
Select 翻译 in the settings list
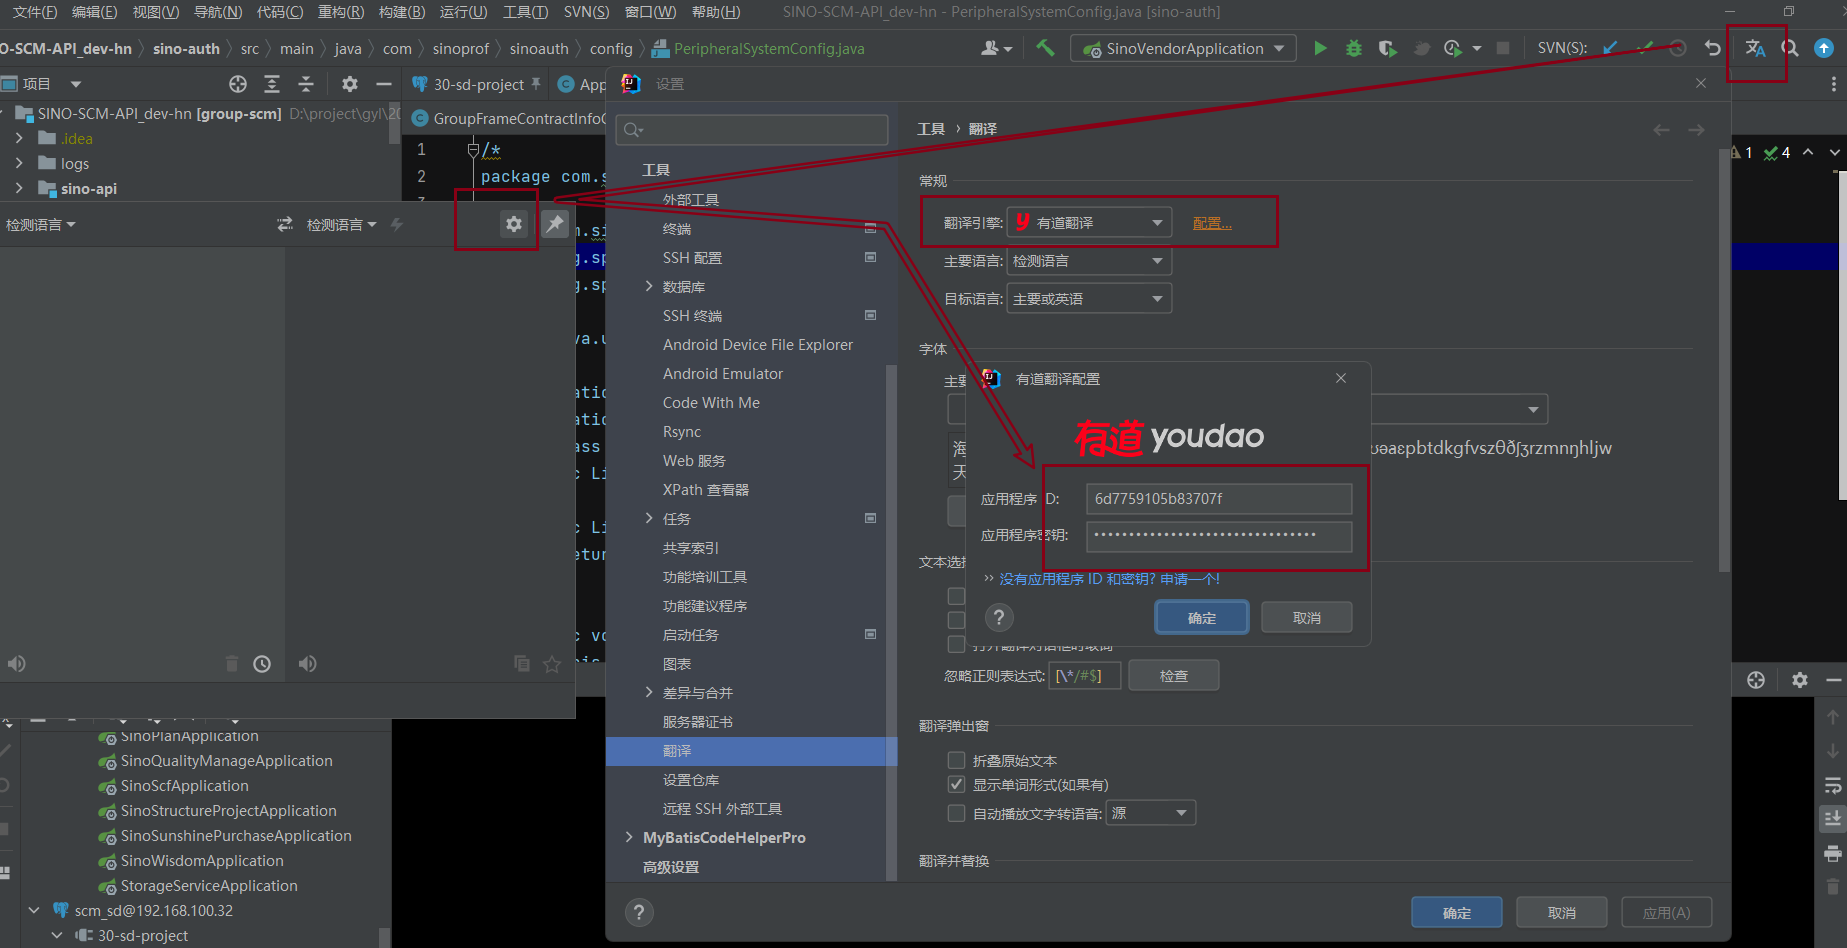coord(677,751)
